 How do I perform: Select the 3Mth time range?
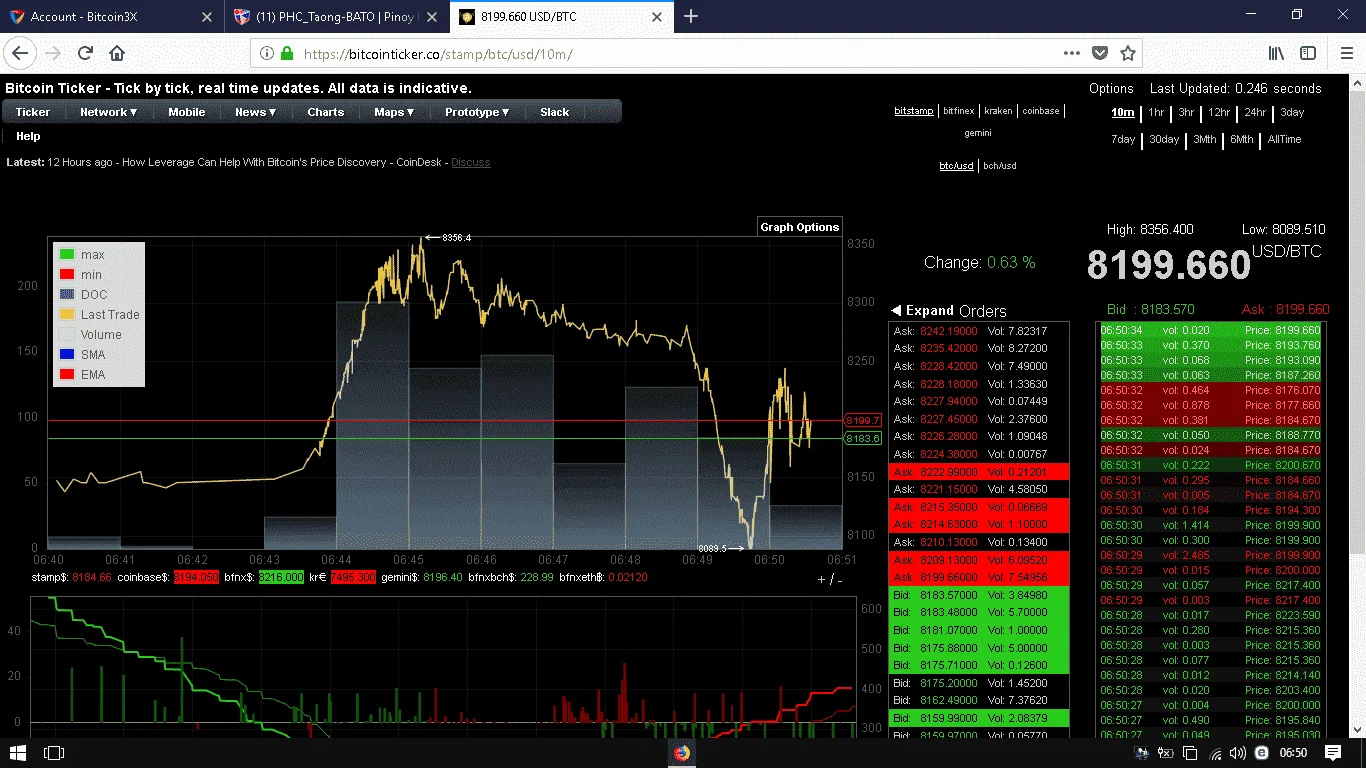1205,140
